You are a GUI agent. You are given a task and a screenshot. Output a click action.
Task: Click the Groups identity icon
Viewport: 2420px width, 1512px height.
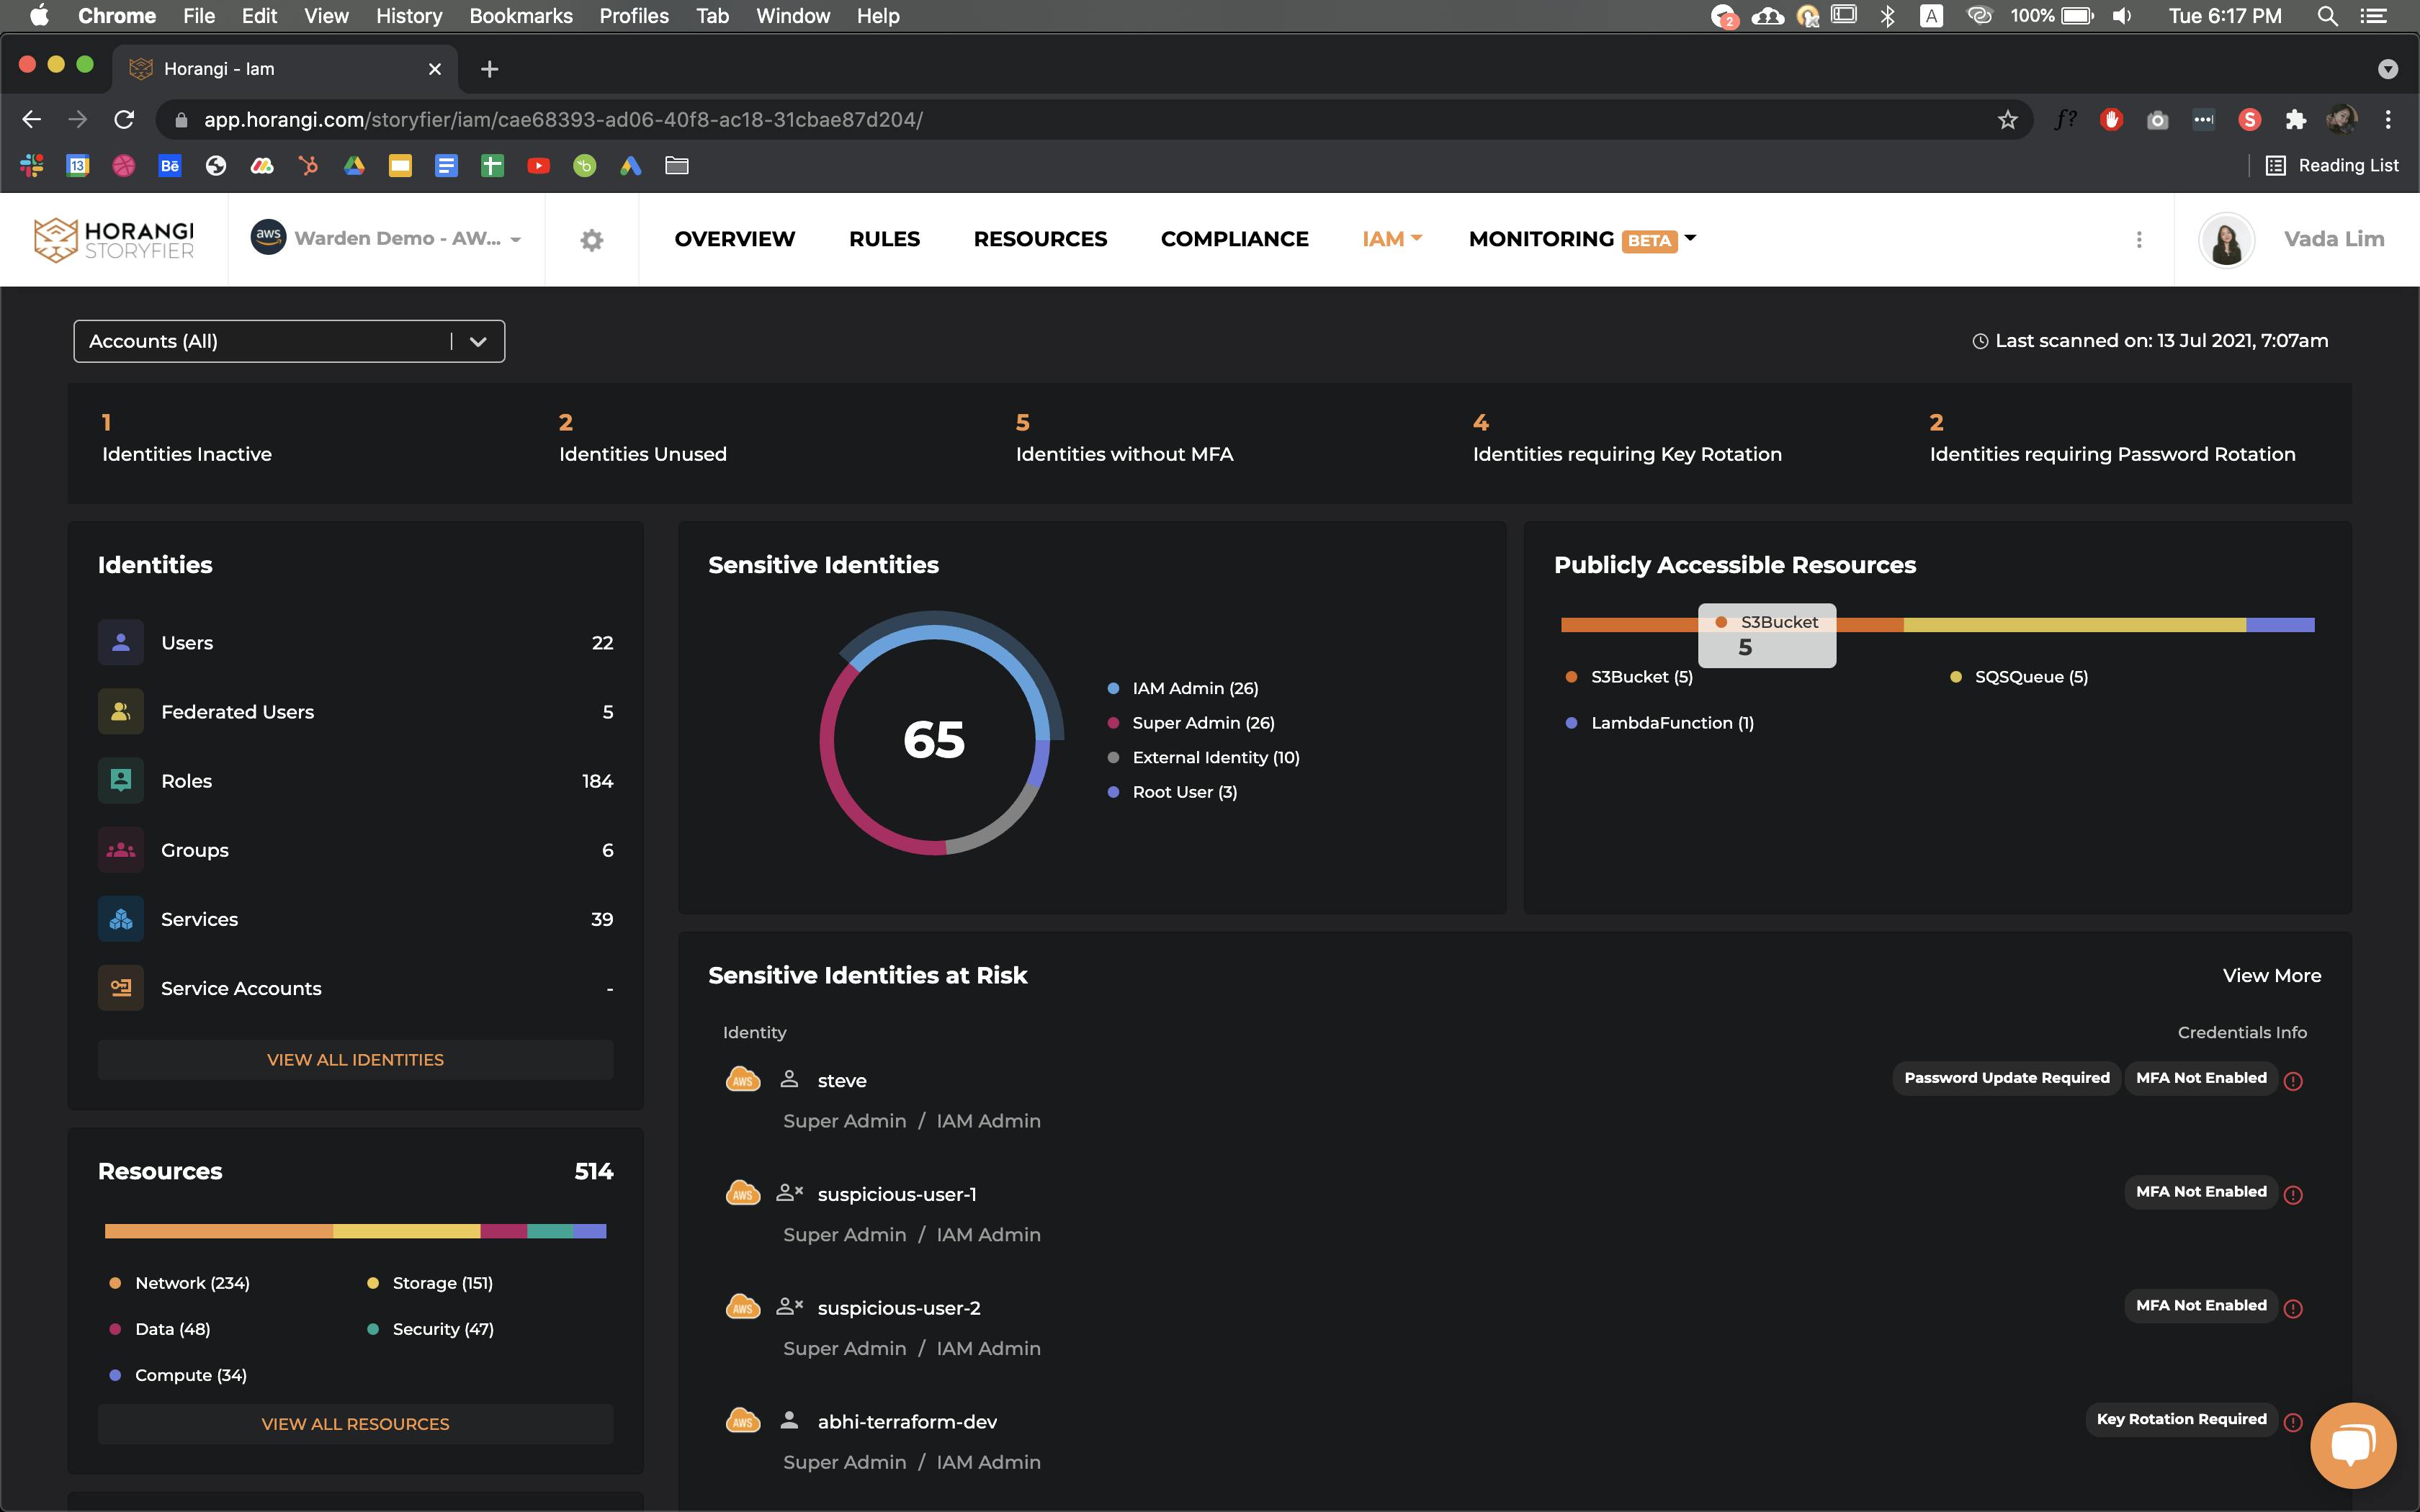tap(121, 850)
